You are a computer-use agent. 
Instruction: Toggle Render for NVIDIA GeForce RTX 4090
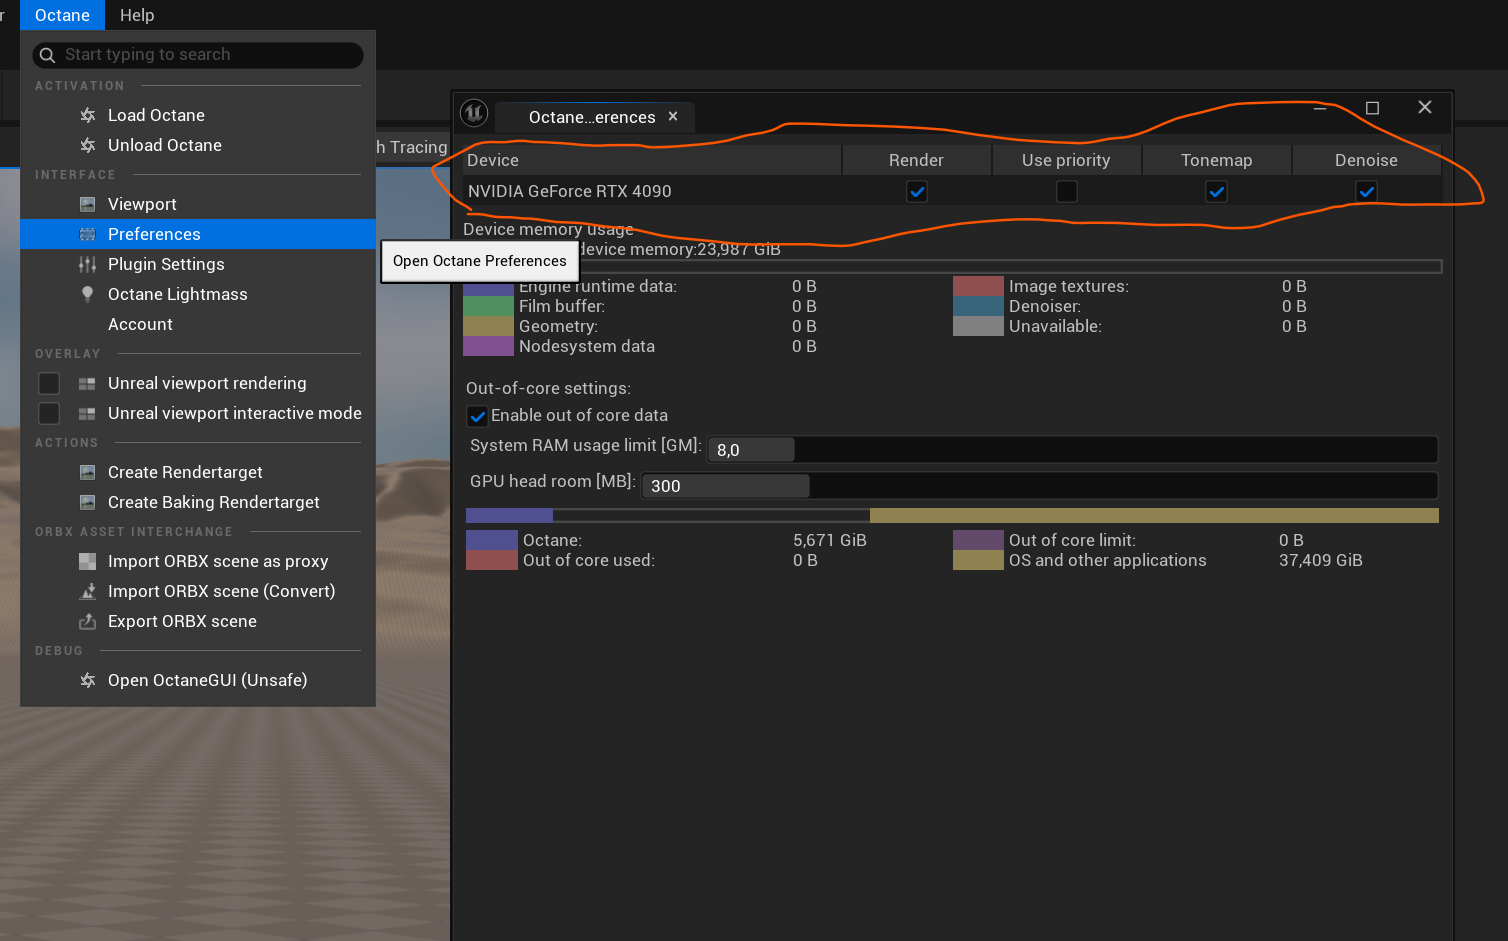pyautogui.click(x=917, y=191)
